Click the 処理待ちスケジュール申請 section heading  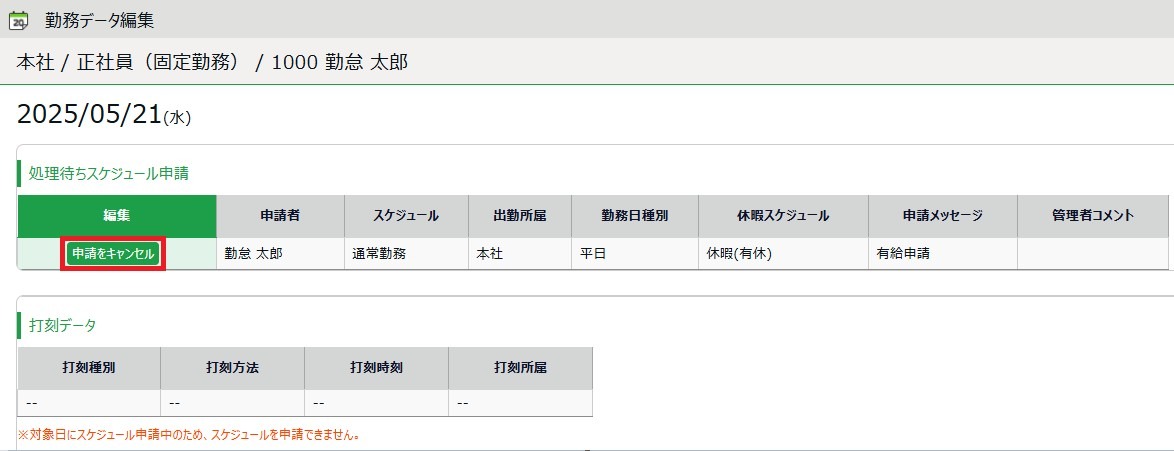click(x=109, y=173)
